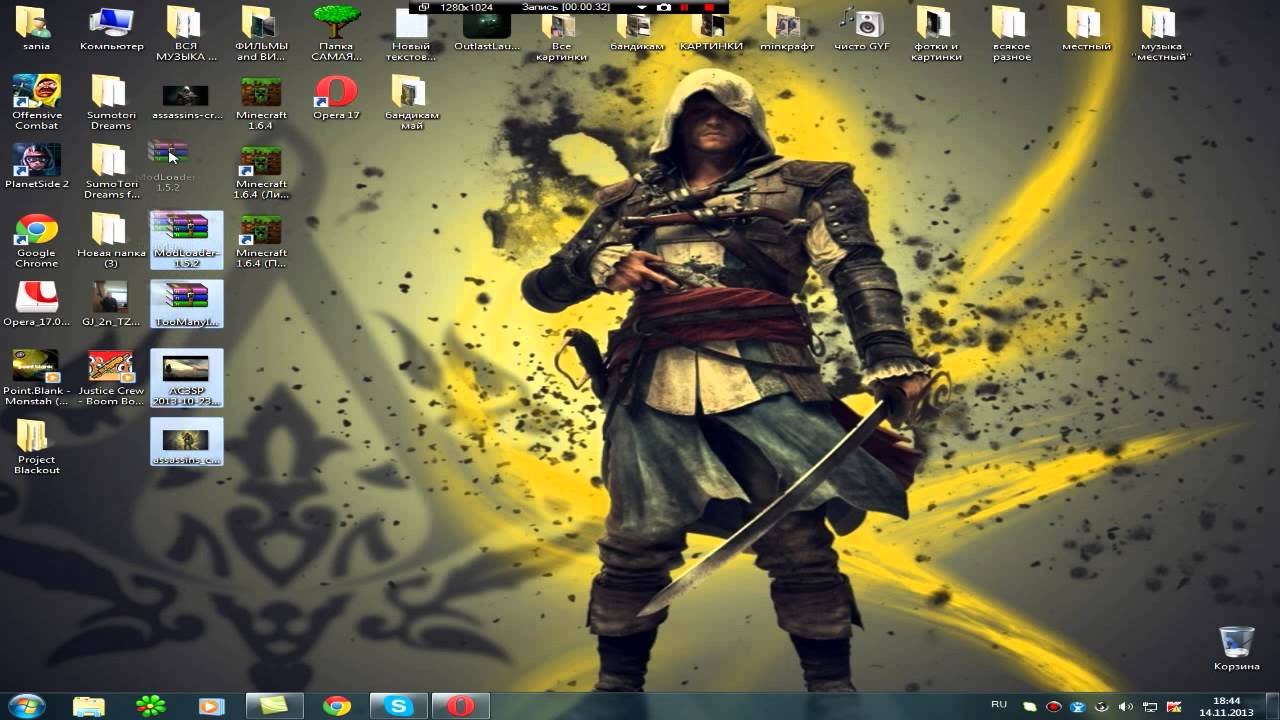The height and width of the screenshot is (720, 1280).
Task: Open the бандикам folder in top row
Action: coord(636,32)
